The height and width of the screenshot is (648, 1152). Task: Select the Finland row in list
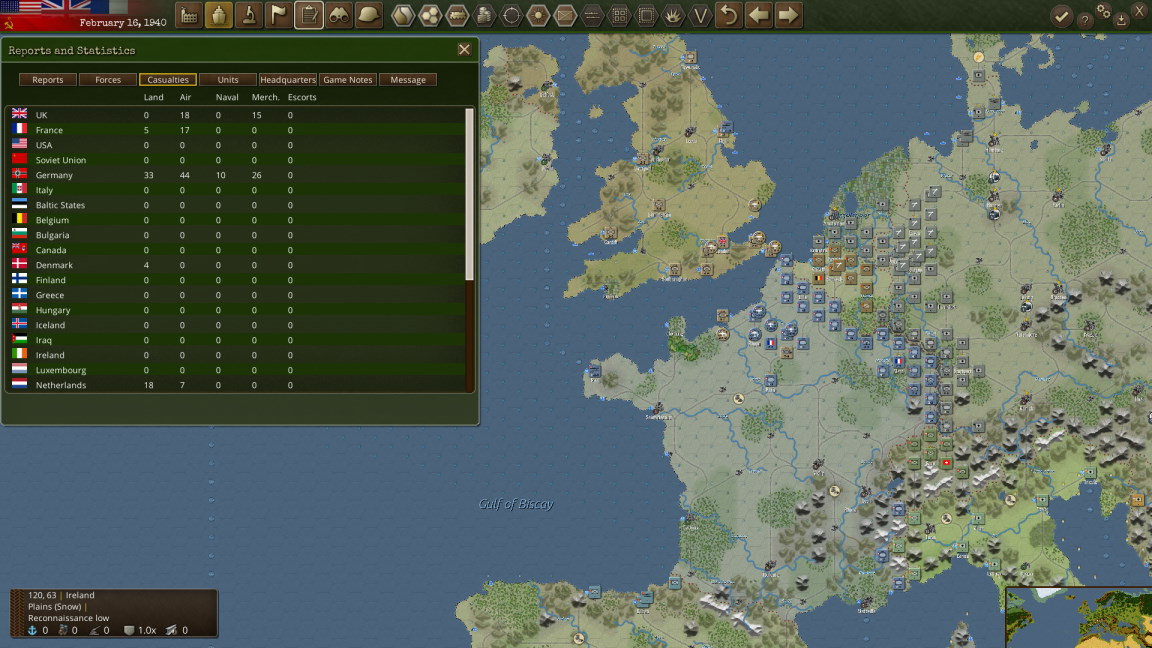click(x=235, y=280)
